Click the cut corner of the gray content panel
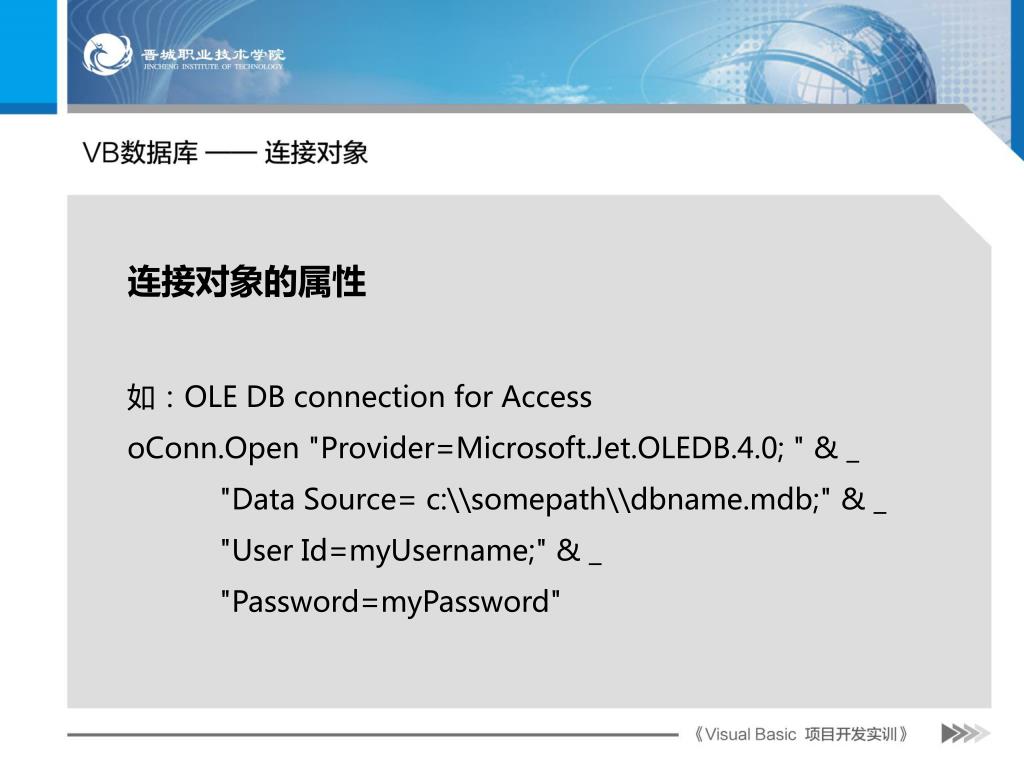This screenshot has height=768, width=1024. click(x=967, y=220)
